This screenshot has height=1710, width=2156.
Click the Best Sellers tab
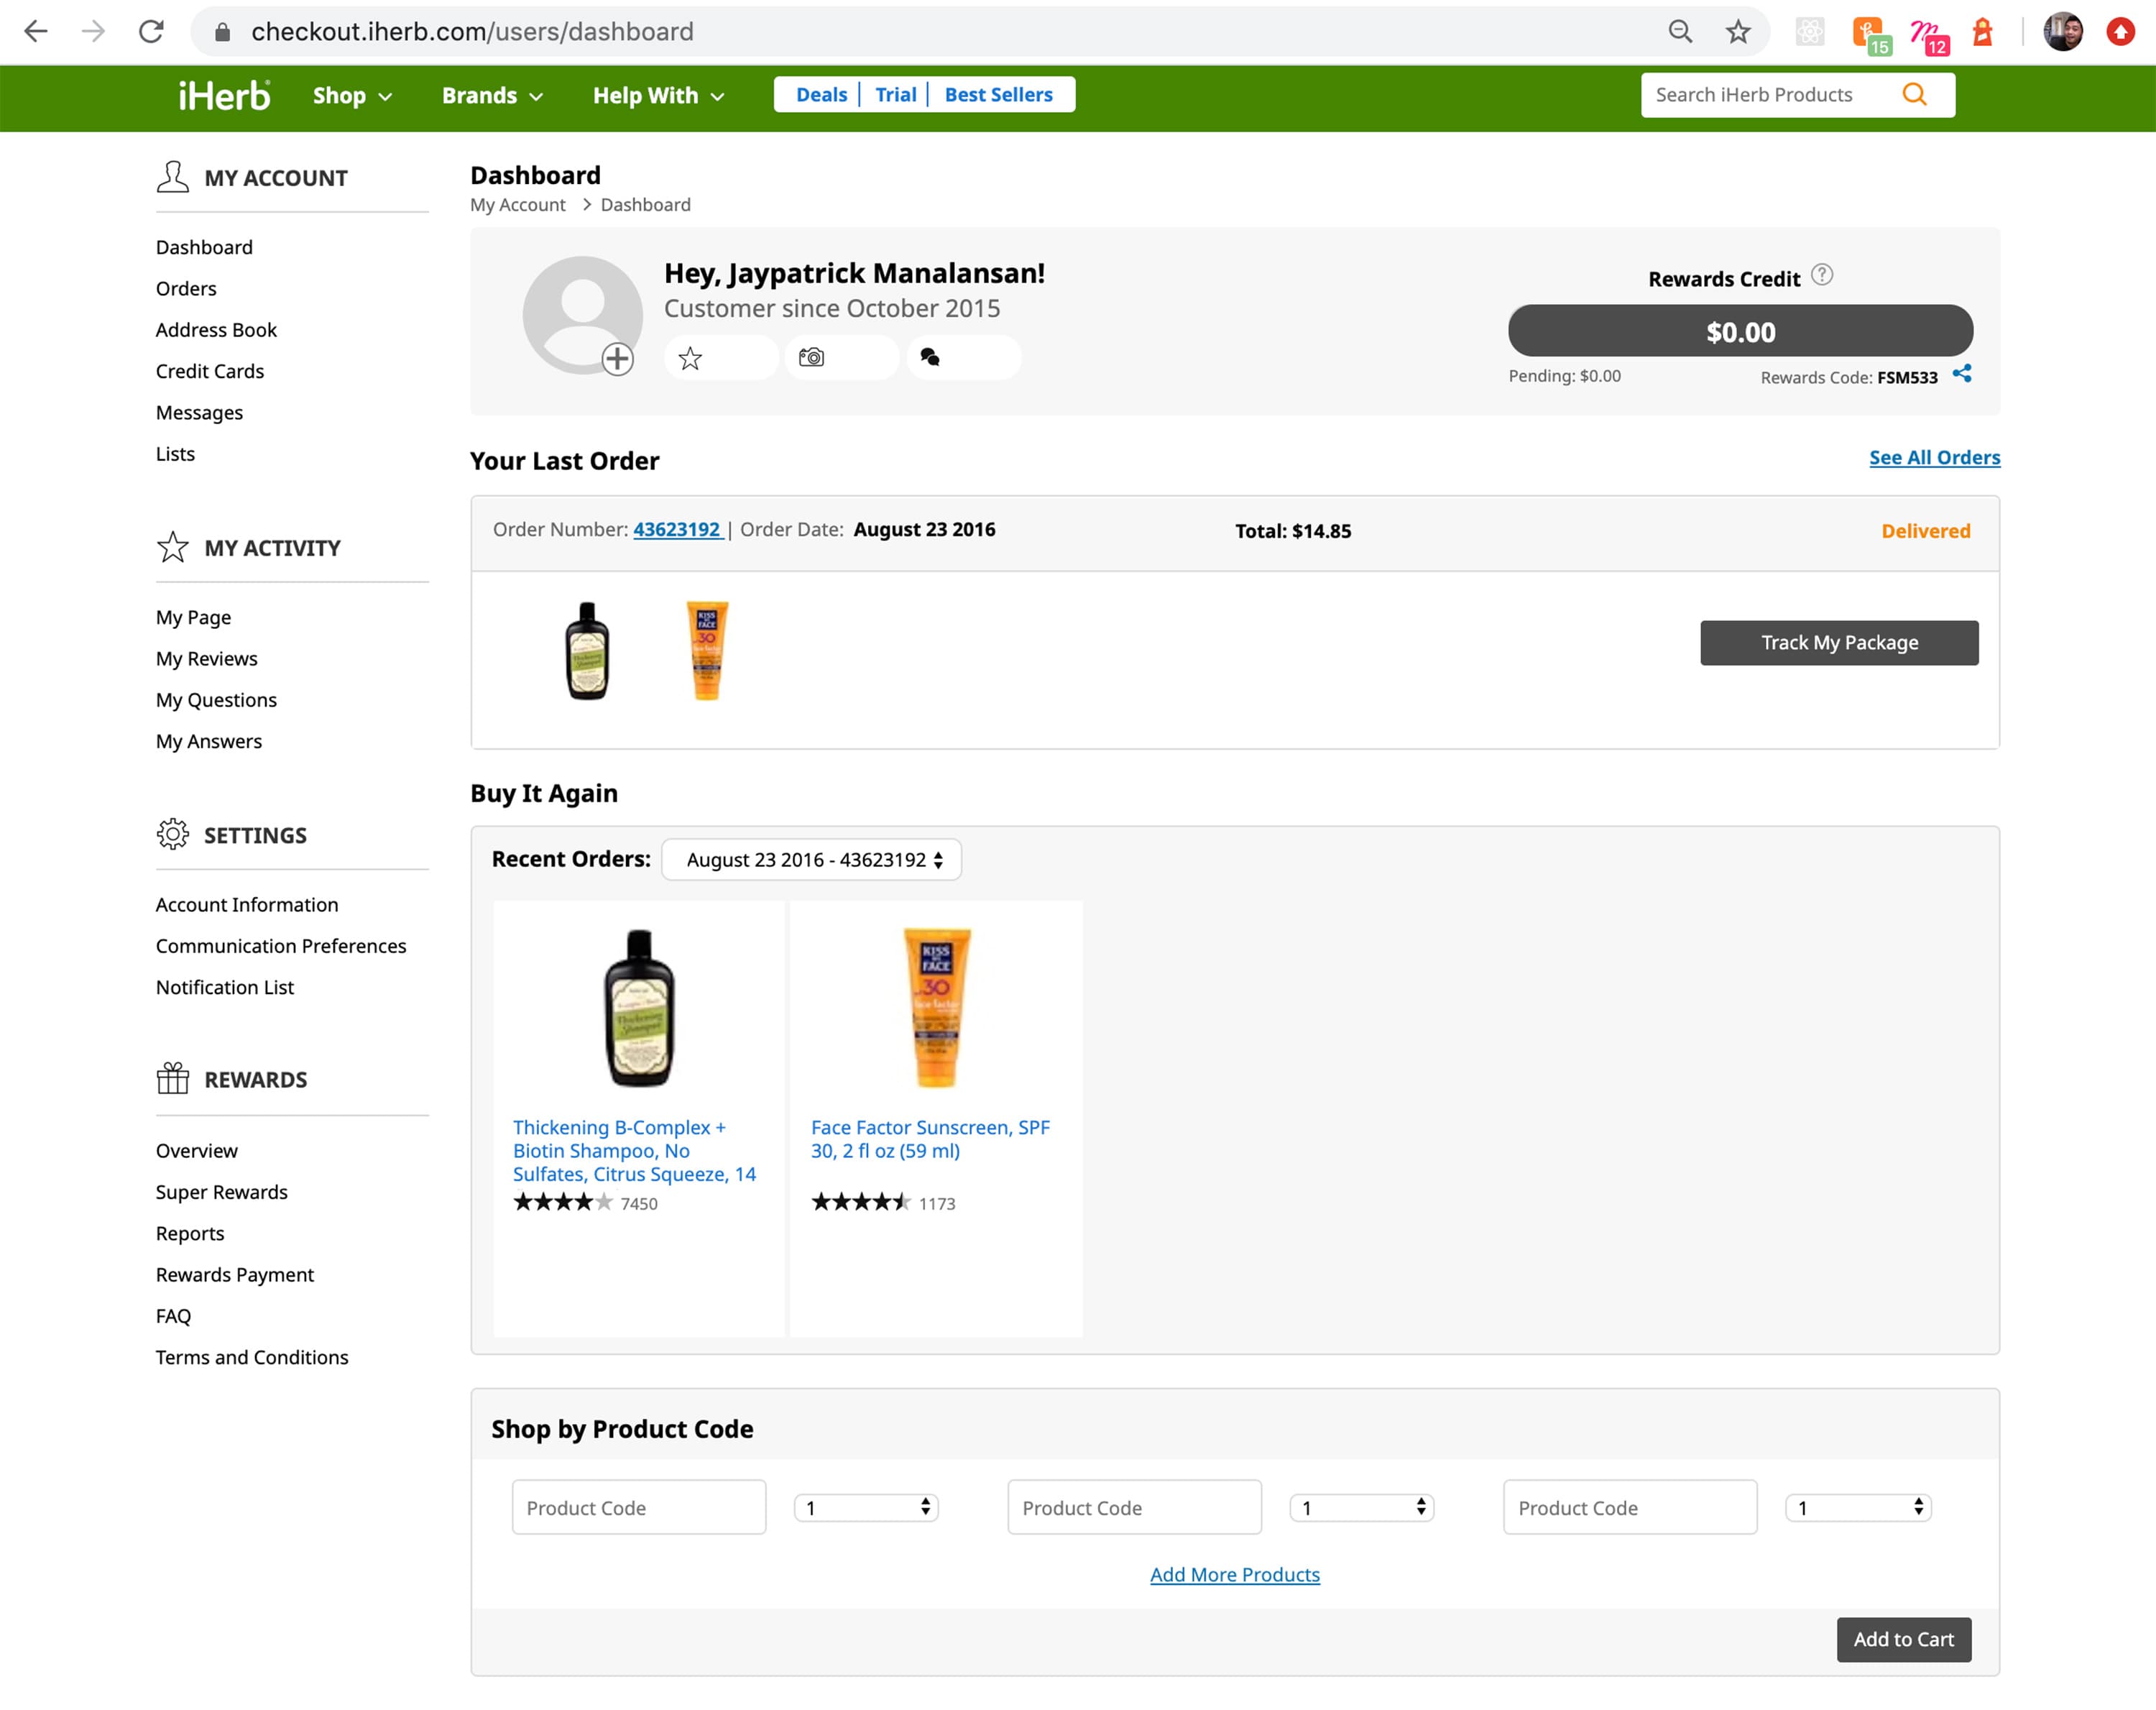998,94
